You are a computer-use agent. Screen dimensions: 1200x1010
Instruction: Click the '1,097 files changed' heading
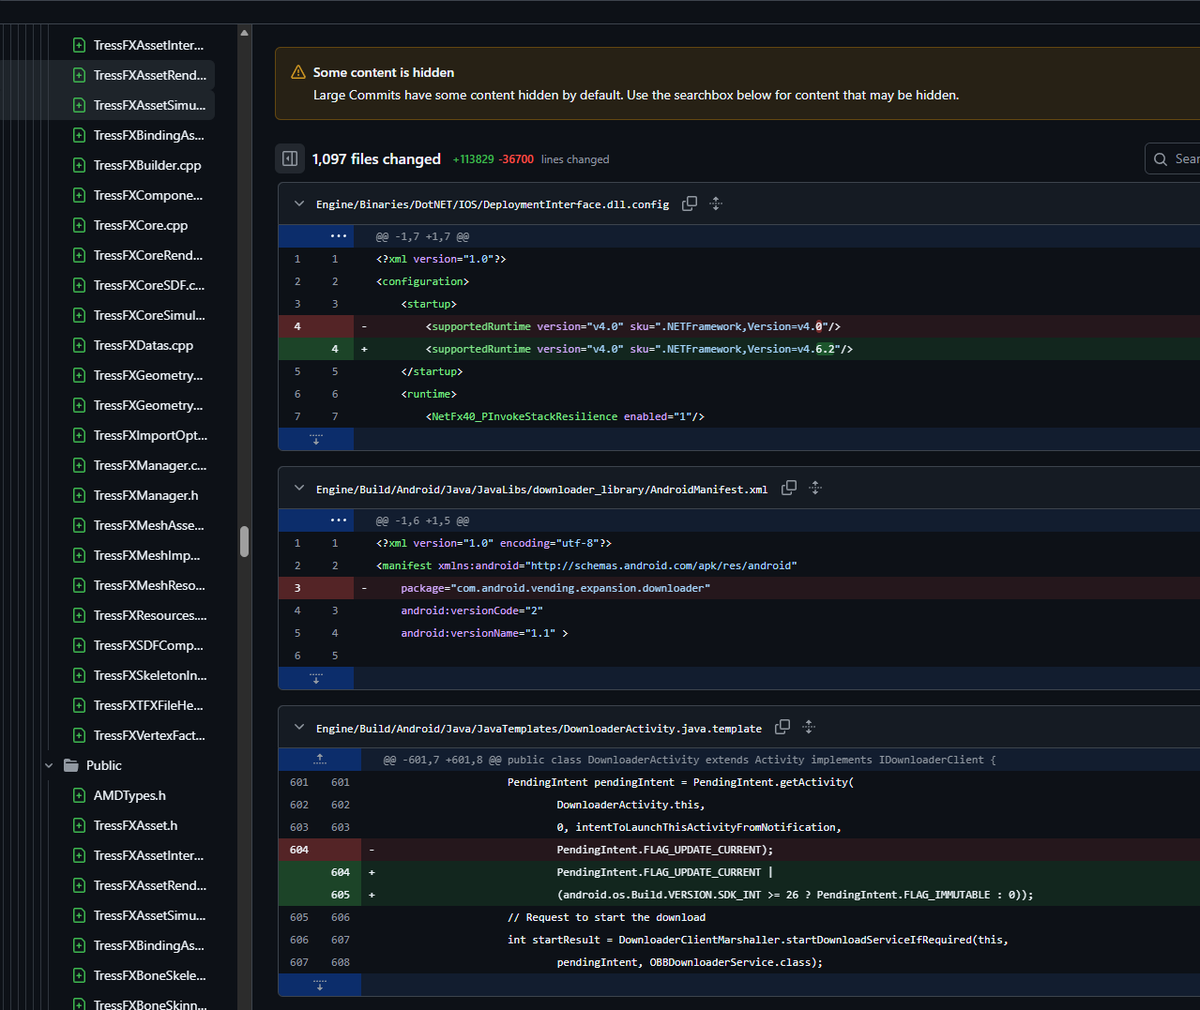376,159
